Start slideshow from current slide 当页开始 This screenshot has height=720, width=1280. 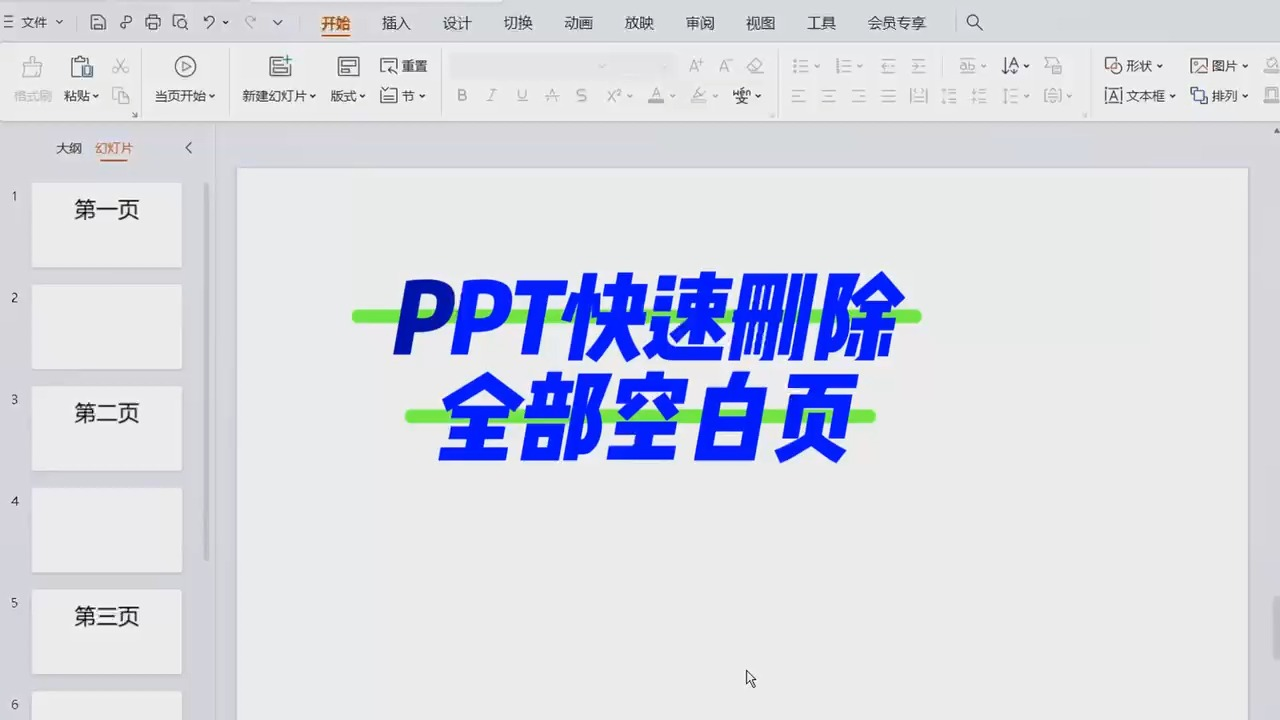pyautogui.click(x=185, y=66)
